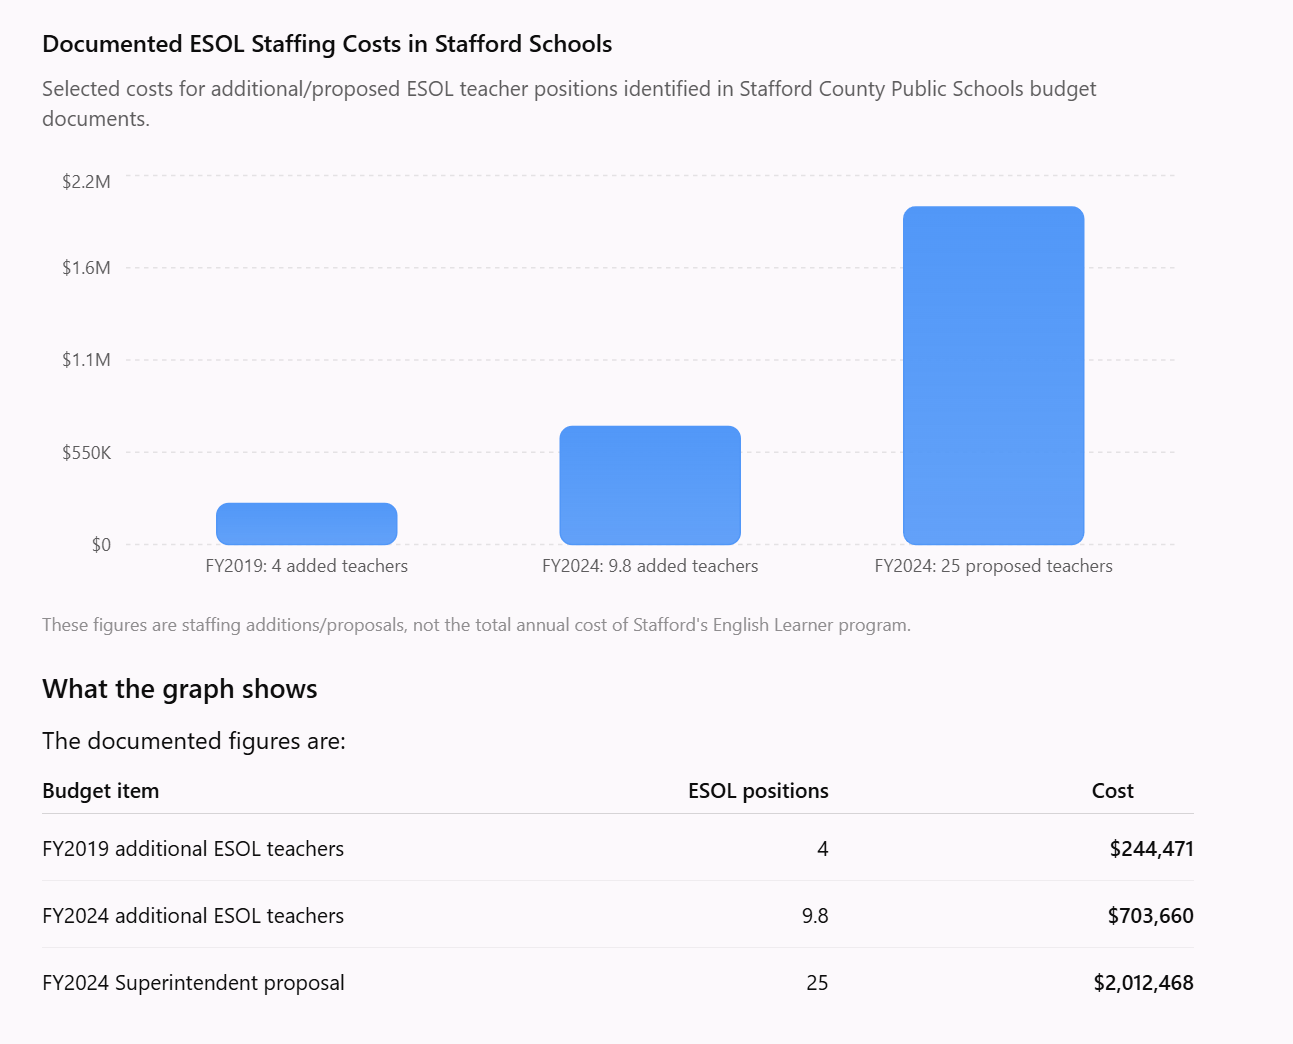Viewport: 1293px width, 1044px height.
Task: Click the '$1.1M' y-axis label
Action: 86,359
